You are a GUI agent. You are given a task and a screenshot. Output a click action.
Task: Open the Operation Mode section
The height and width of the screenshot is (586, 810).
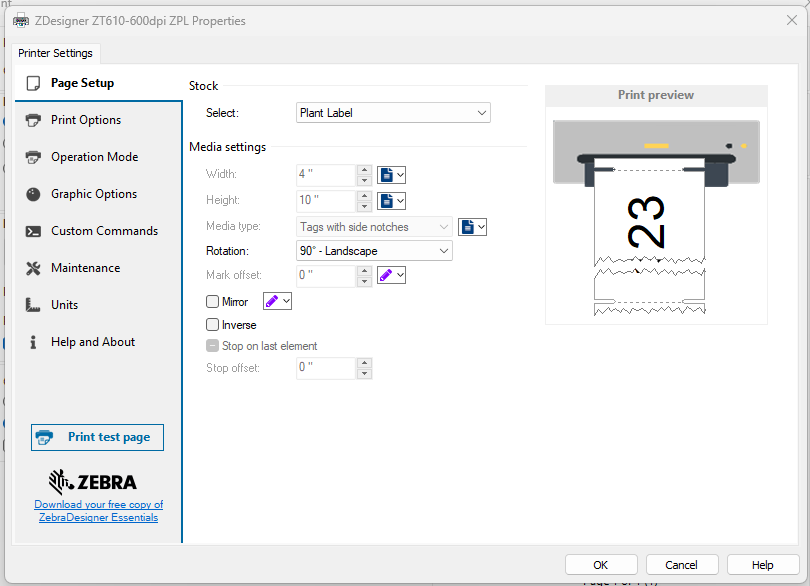coord(98,157)
